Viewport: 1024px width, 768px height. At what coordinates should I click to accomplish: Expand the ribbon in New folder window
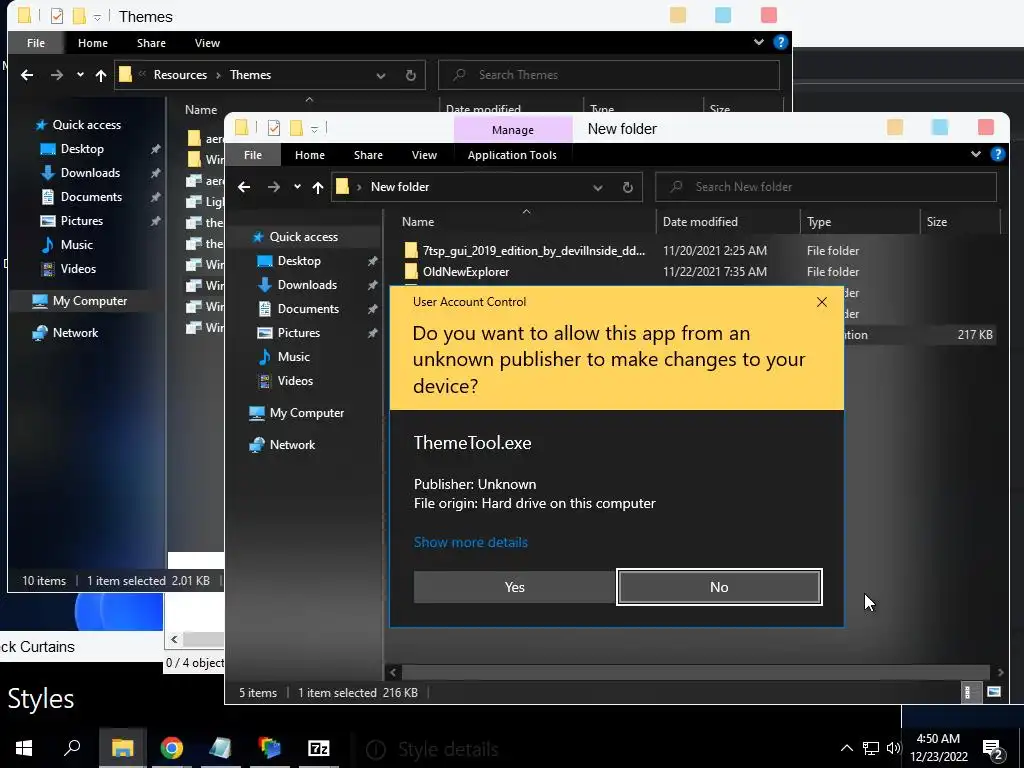click(976, 154)
